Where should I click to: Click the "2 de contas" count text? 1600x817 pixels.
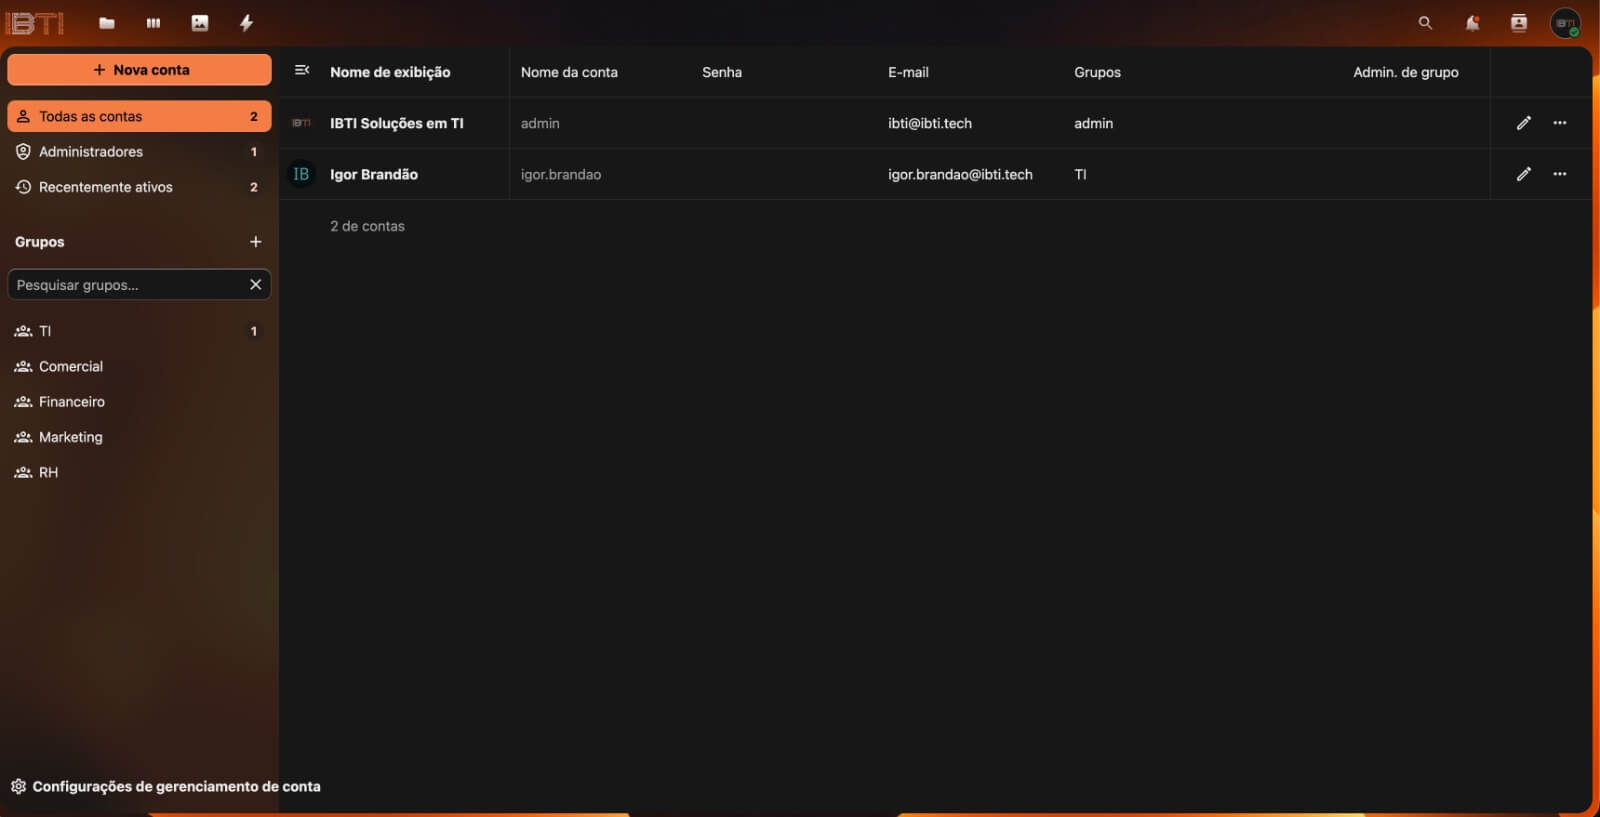tap(367, 226)
